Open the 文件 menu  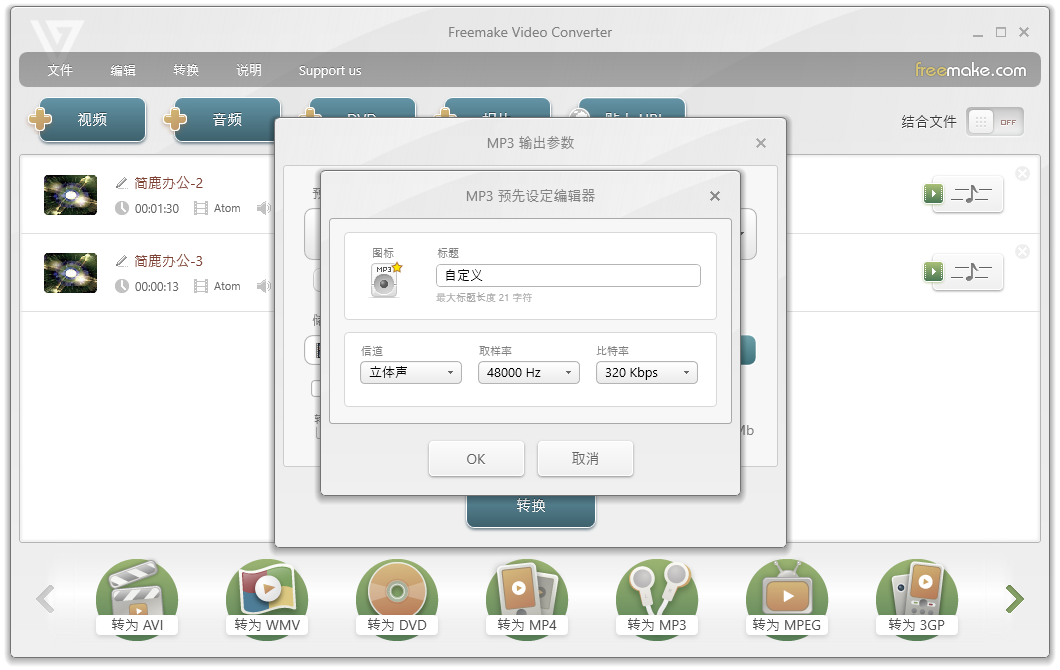pos(60,70)
